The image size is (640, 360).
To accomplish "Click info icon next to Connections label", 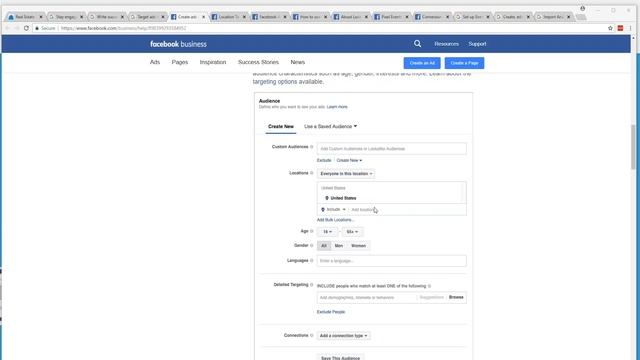I will [x=312, y=336].
